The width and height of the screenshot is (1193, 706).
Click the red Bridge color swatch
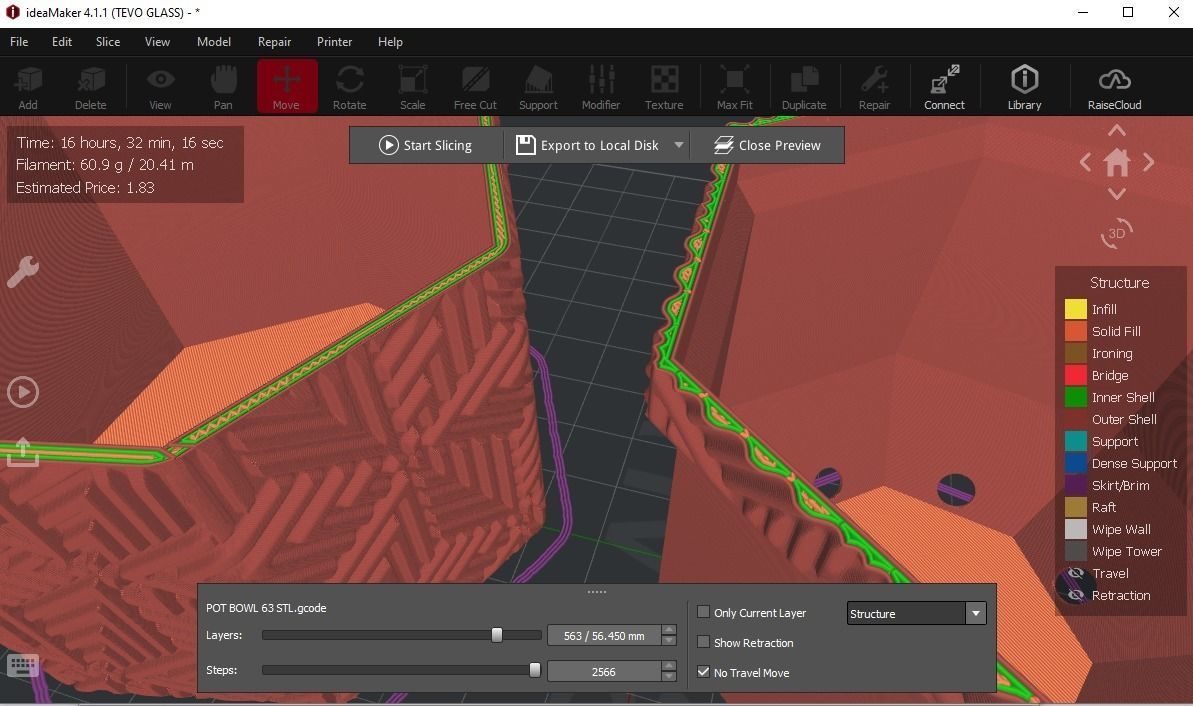point(1075,375)
